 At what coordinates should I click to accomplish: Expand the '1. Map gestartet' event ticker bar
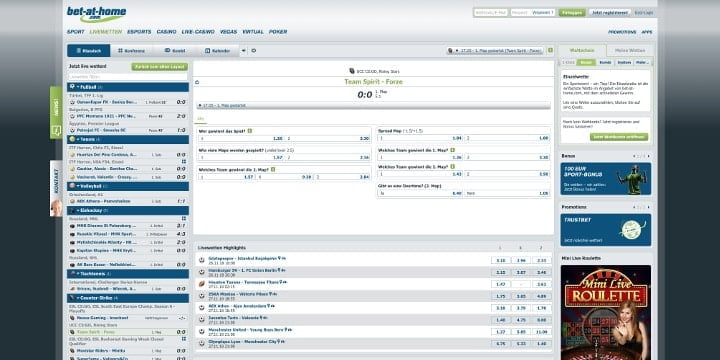pos(373,106)
